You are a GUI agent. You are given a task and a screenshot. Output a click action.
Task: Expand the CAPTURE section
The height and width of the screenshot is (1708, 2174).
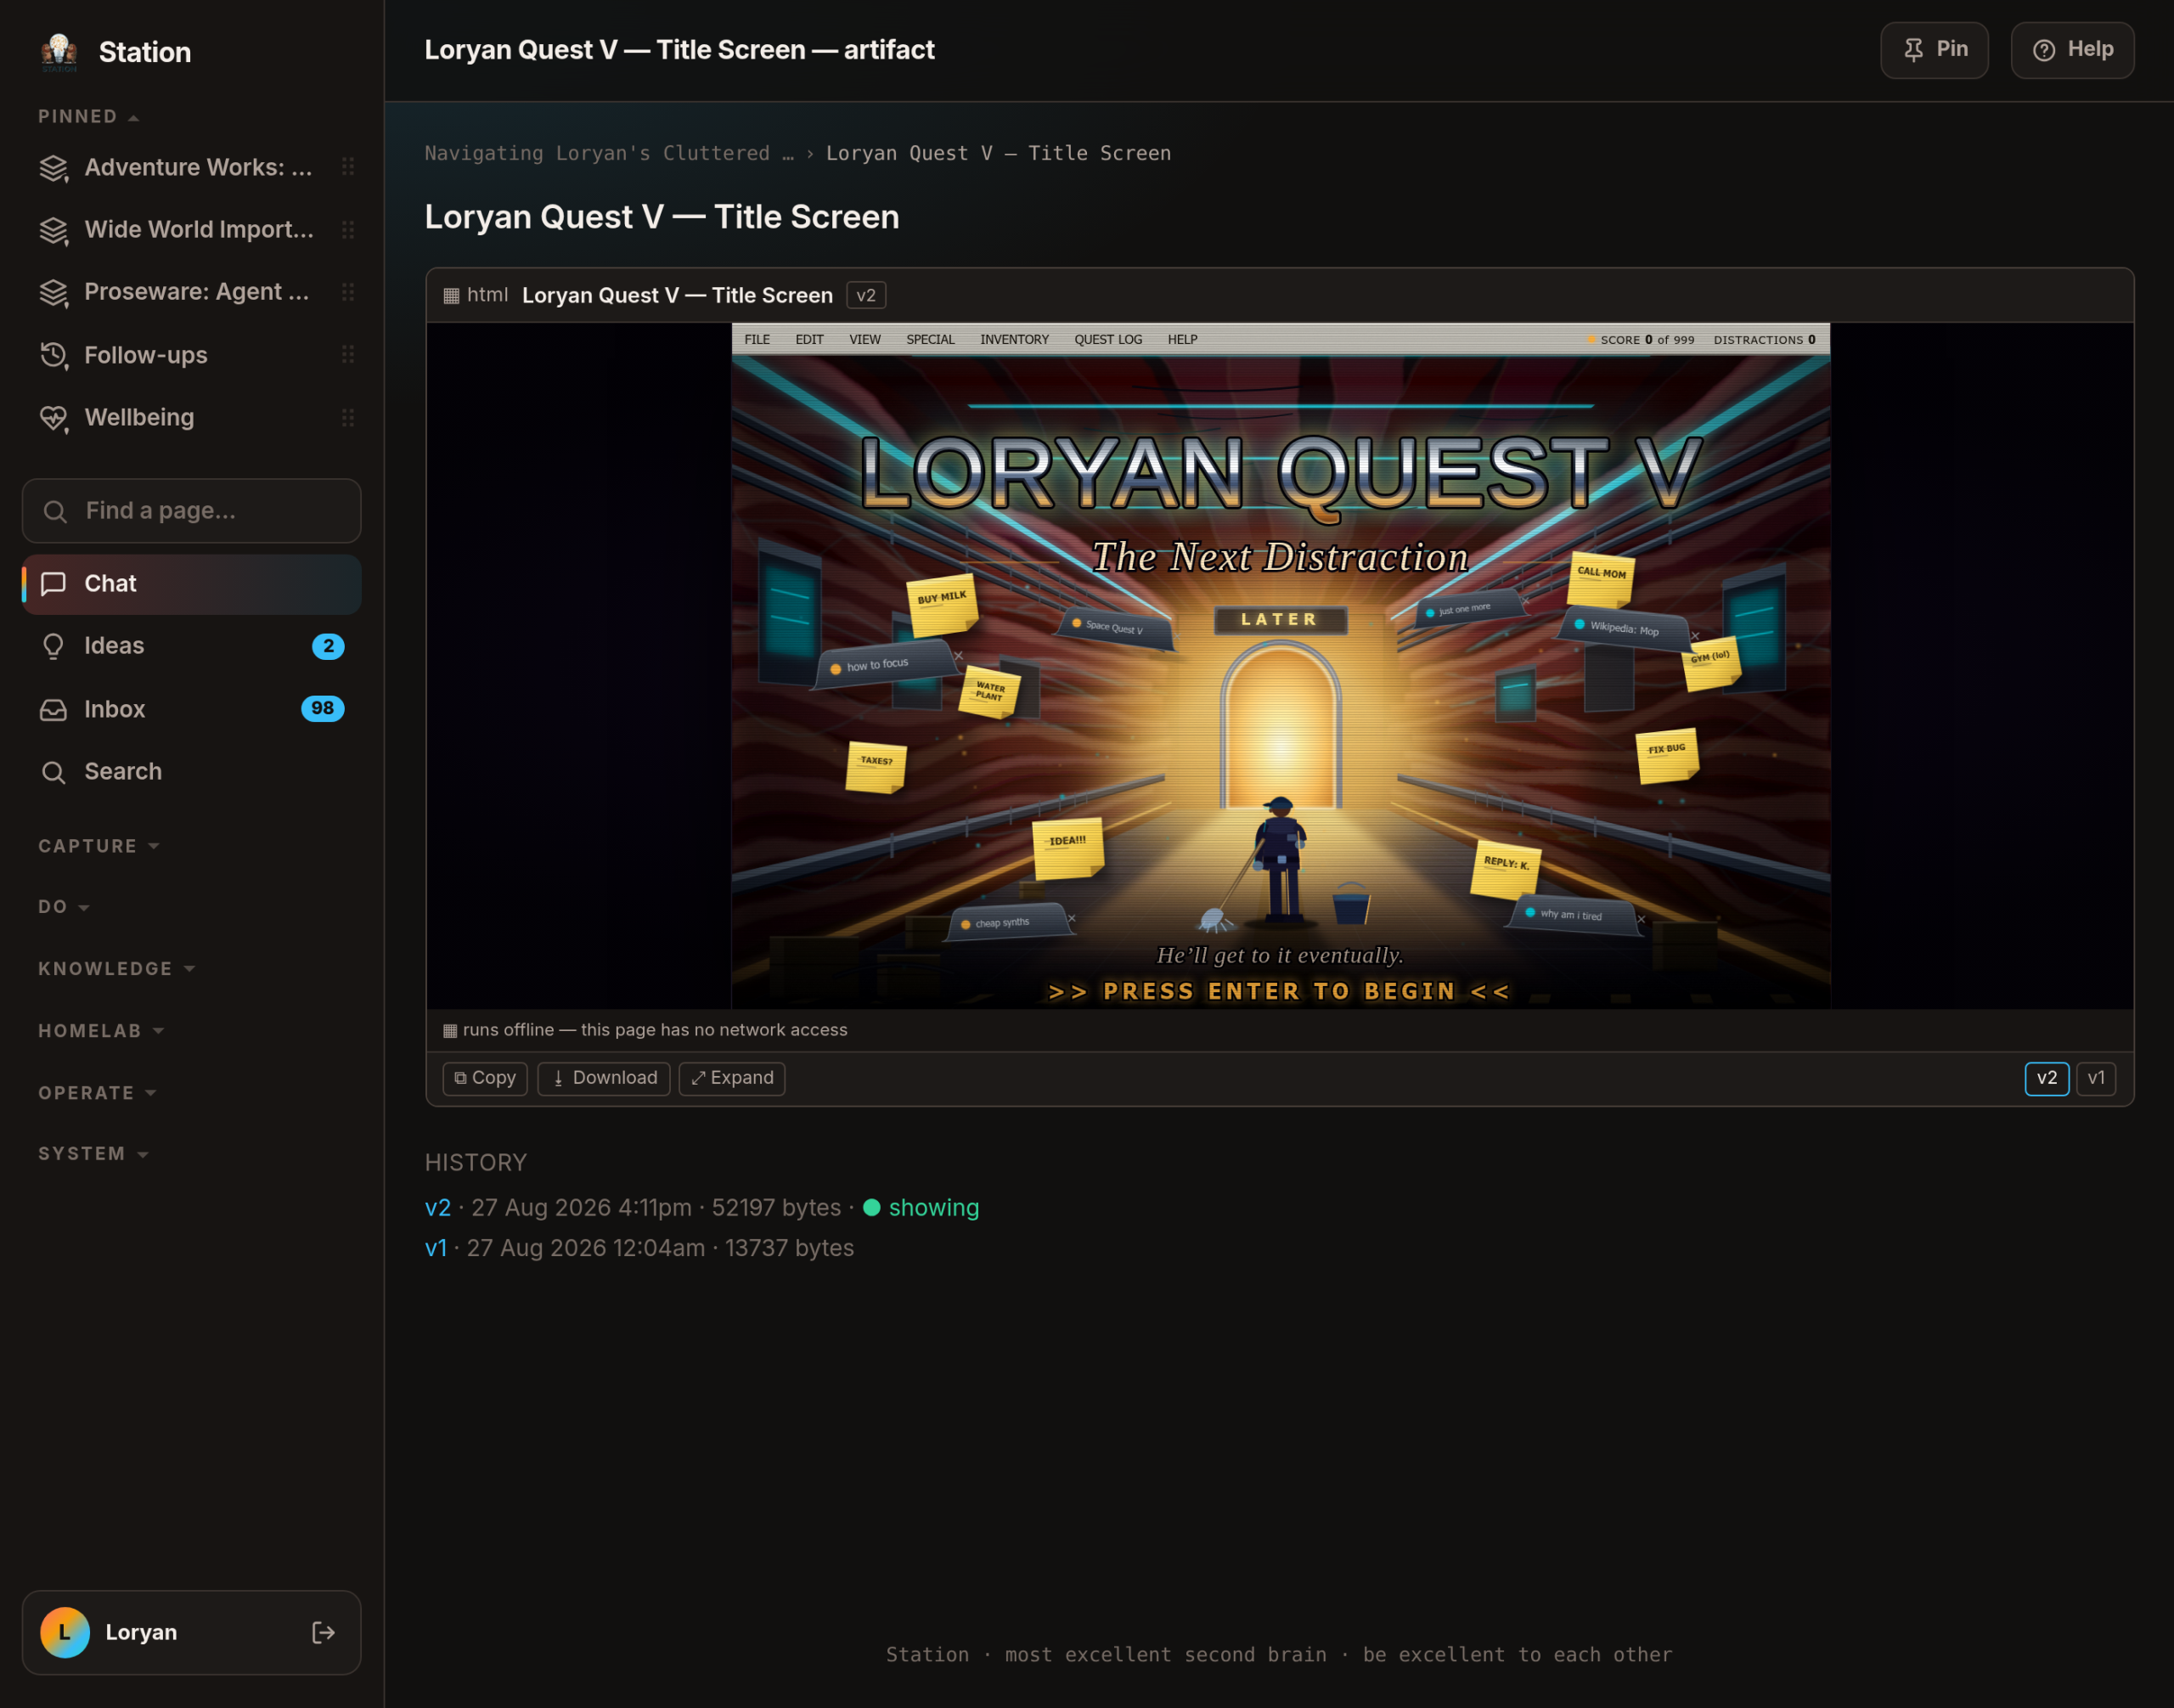[x=98, y=846]
